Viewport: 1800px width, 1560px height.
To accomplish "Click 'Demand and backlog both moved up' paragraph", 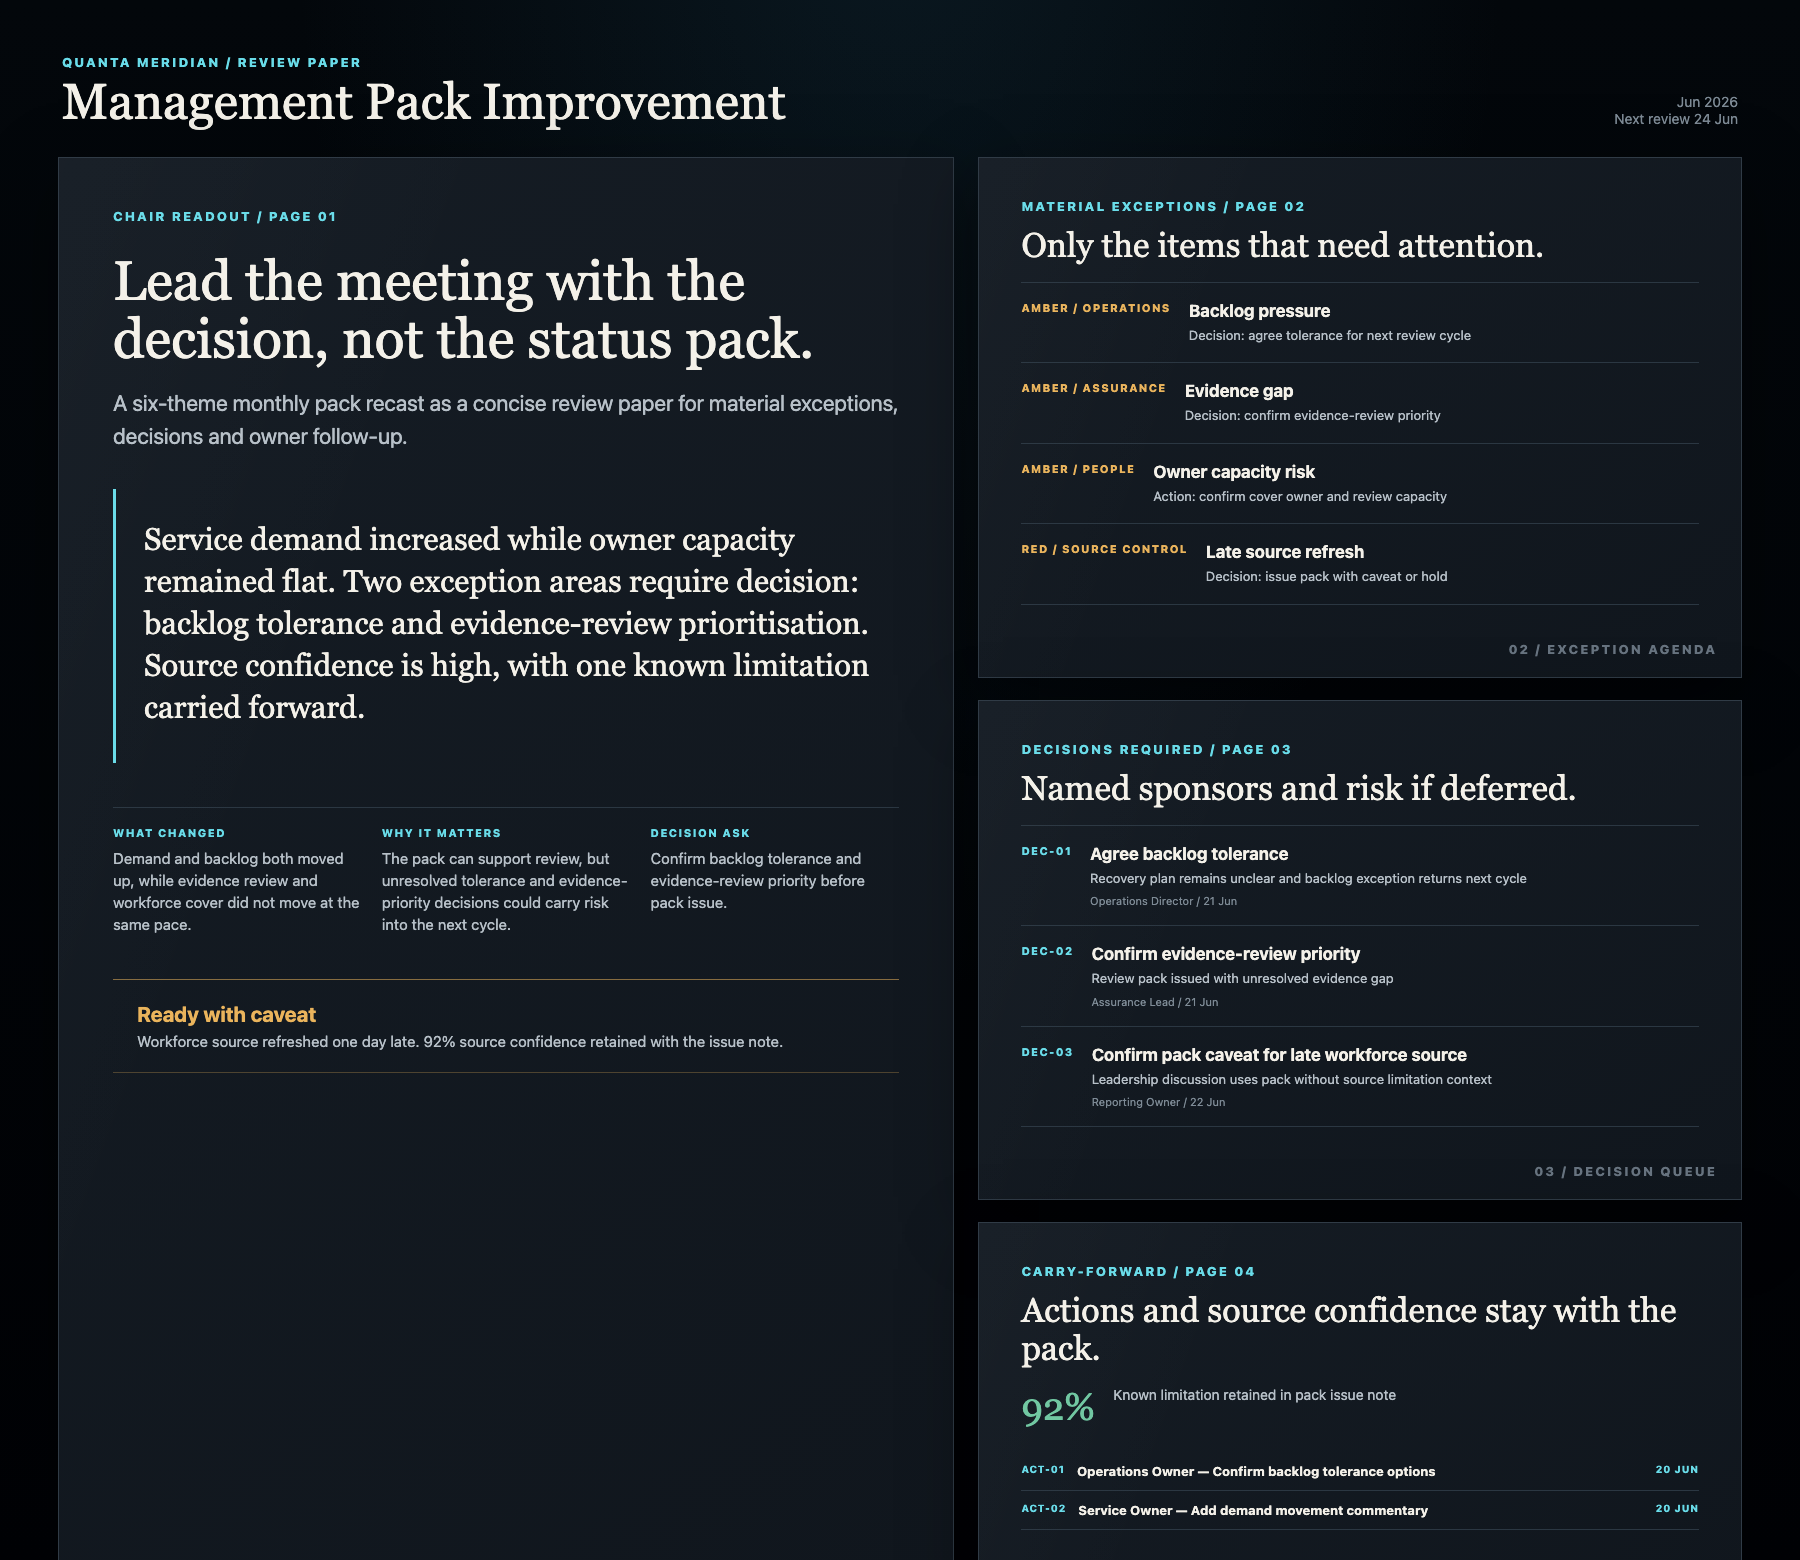I will click(x=236, y=892).
